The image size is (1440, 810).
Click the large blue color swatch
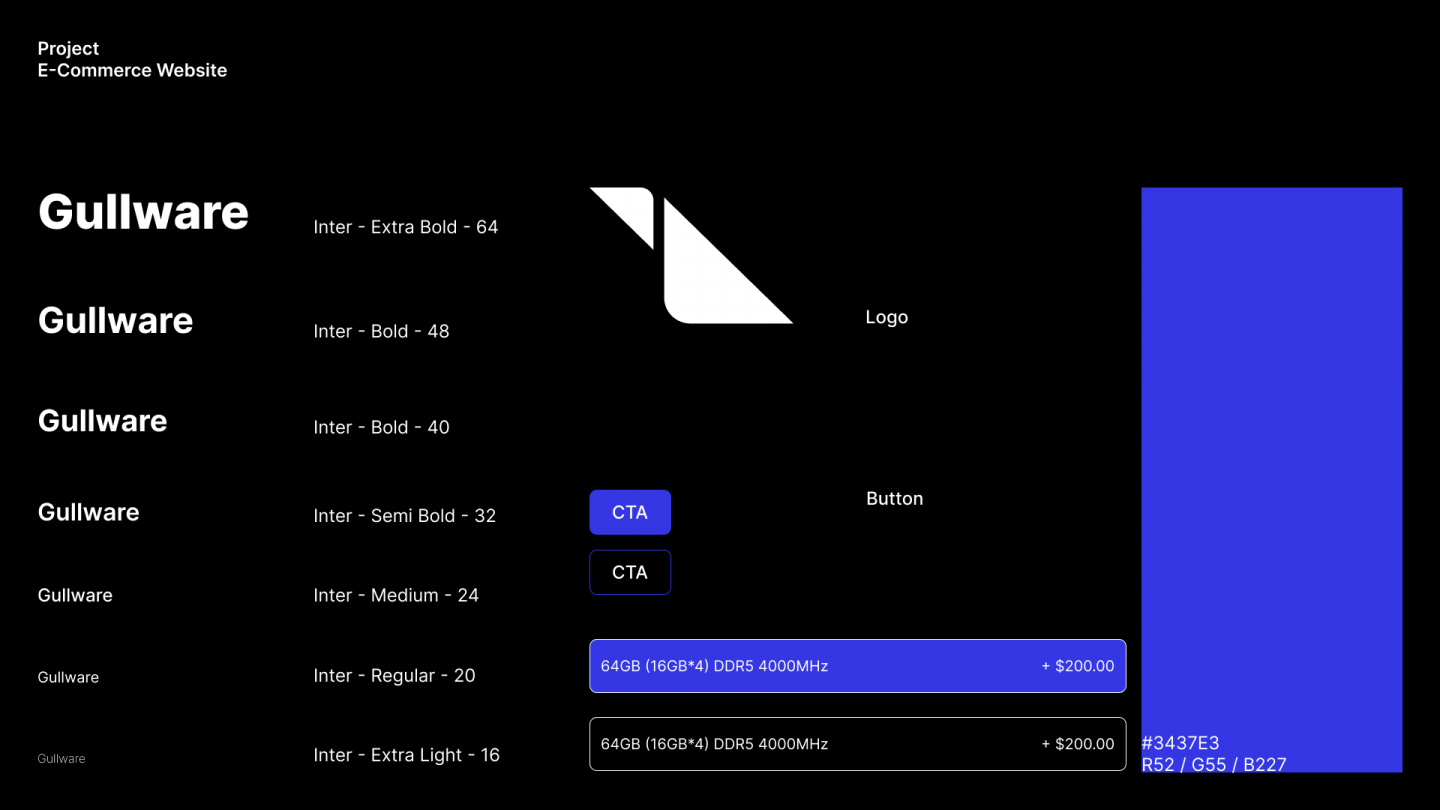[x=1271, y=450]
